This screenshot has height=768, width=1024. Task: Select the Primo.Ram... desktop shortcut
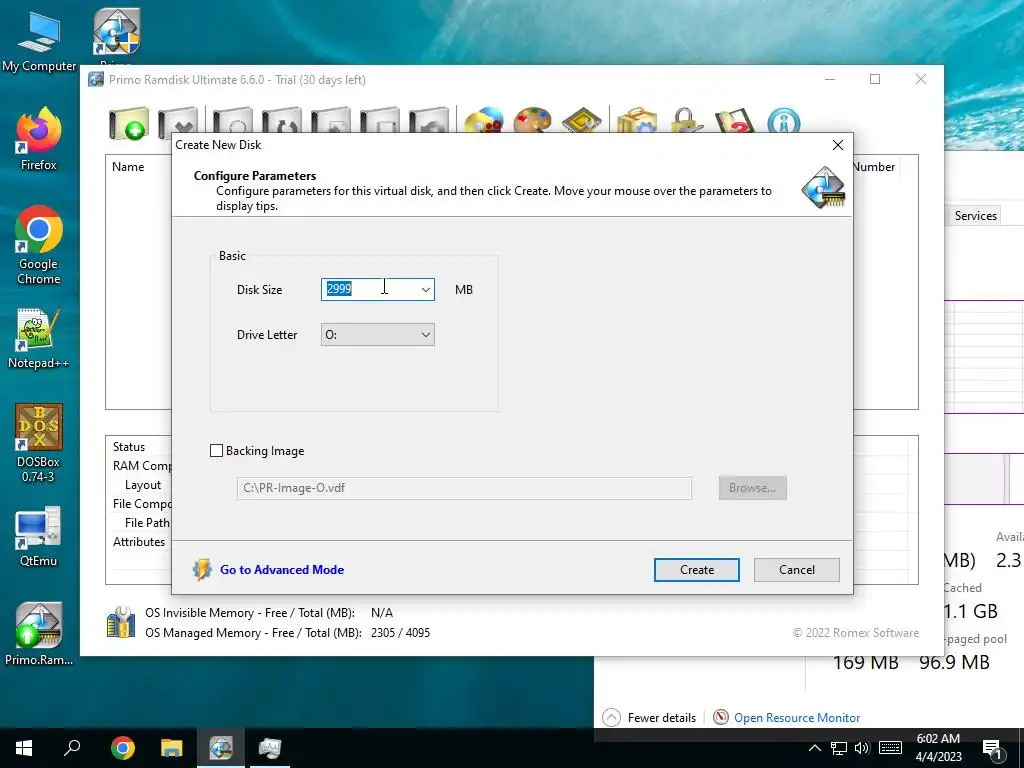39,634
